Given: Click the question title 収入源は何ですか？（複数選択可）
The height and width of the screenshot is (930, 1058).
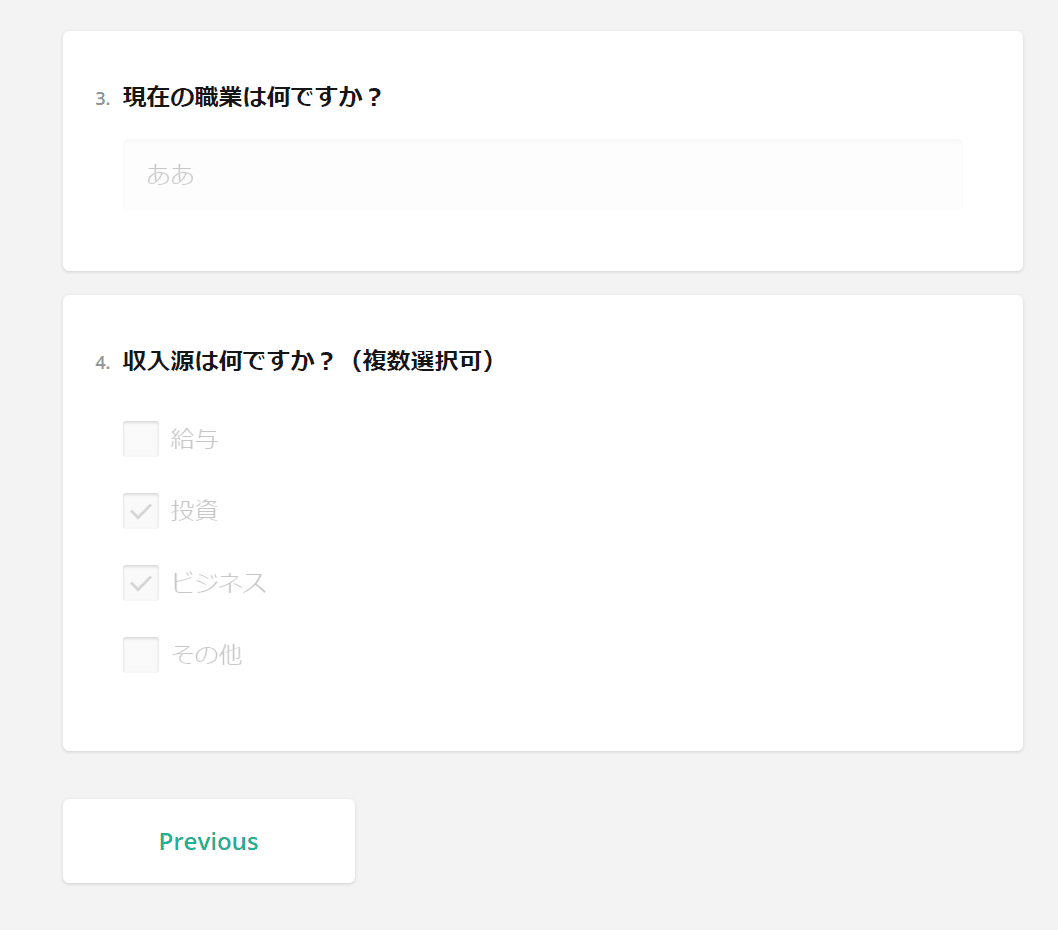Looking at the screenshot, I should click(x=310, y=361).
